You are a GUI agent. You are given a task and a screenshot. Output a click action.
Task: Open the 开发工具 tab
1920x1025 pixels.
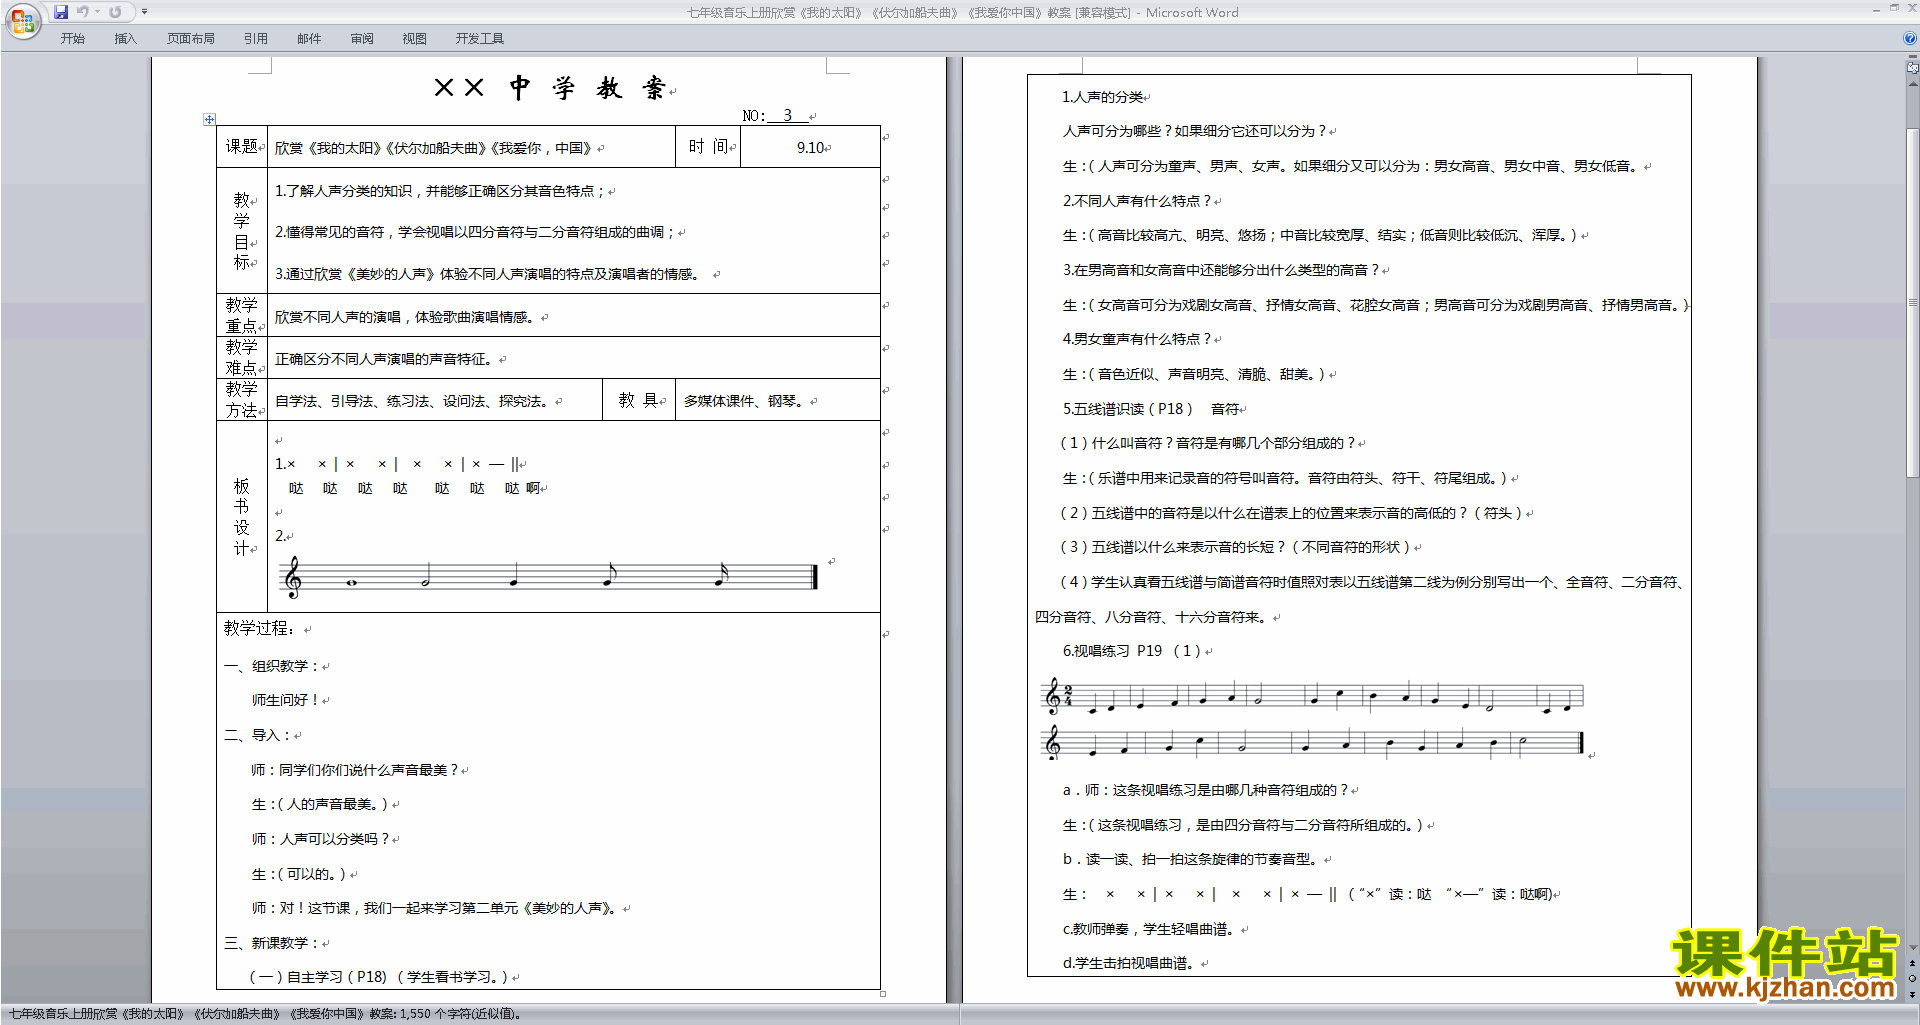pyautogui.click(x=480, y=38)
